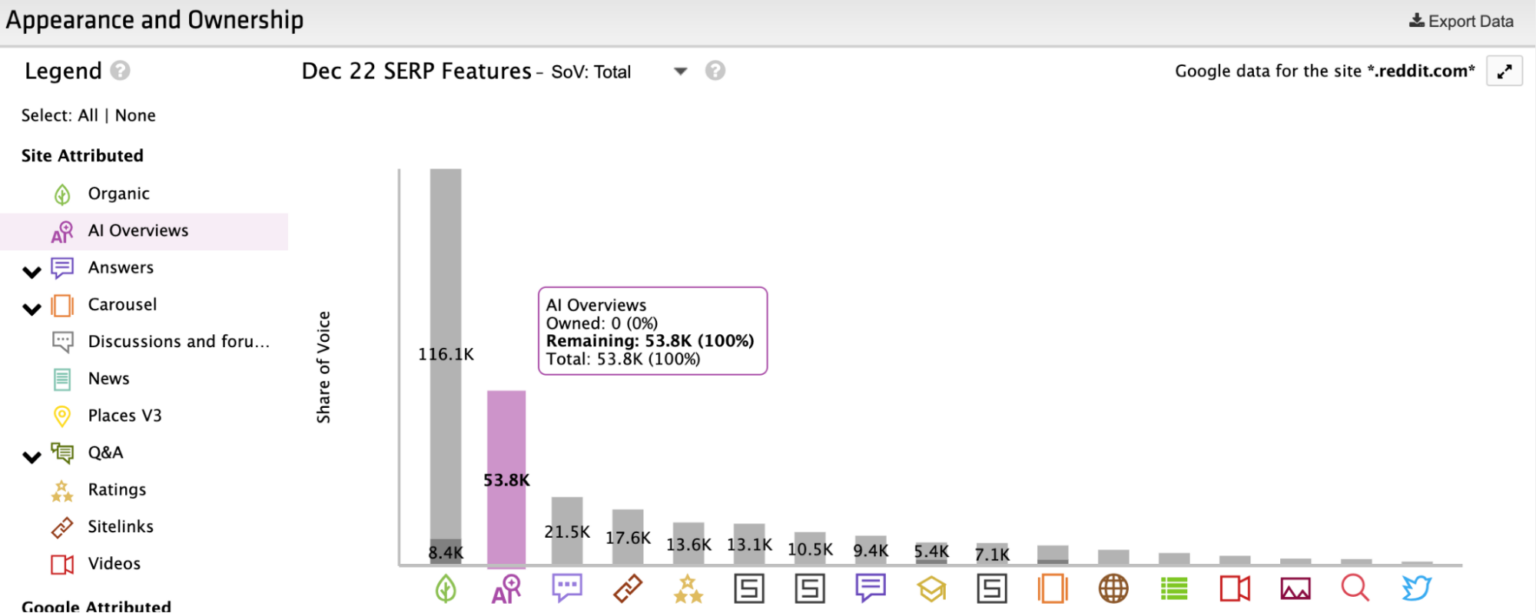Click the AI Overviews icon below its chart bar
Image resolution: width=1536 pixels, height=613 pixels.
tap(506, 589)
